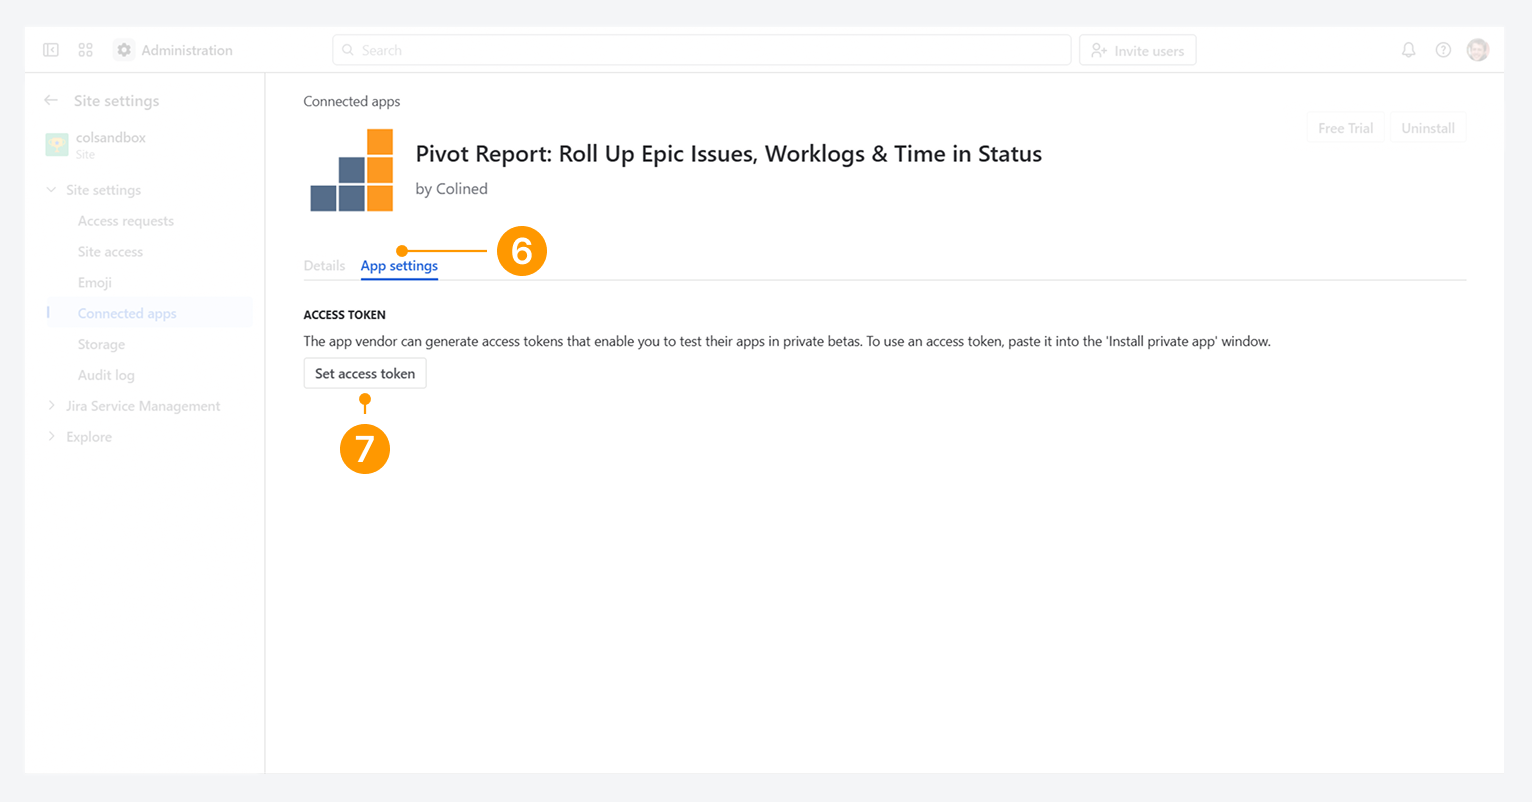Image resolution: width=1532 pixels, height=802 pixels.
Task: Expand Jira Service Management section
Action: point(51,406)
